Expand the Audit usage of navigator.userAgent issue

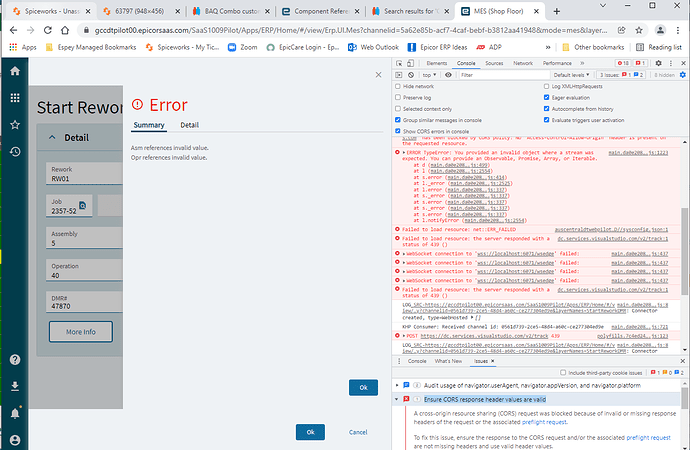click(x=397, y=385)
